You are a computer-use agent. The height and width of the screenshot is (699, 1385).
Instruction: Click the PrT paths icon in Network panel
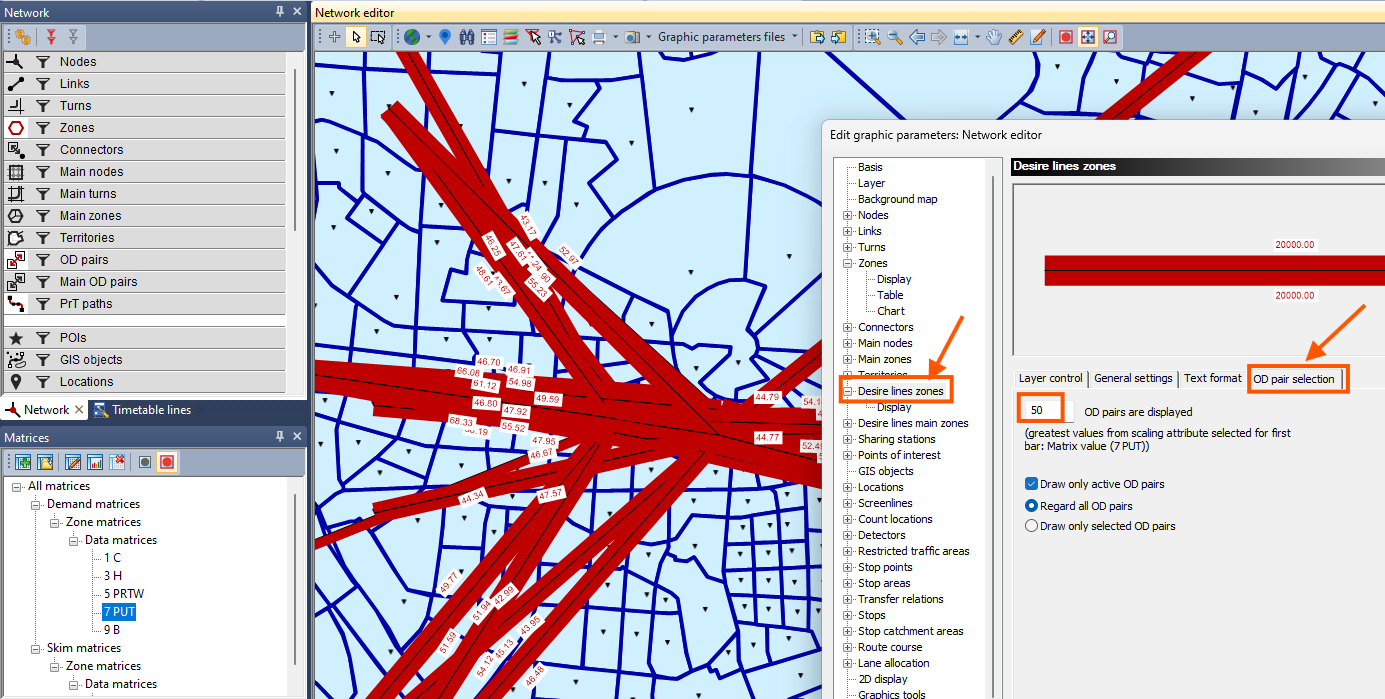click(15, 304)
